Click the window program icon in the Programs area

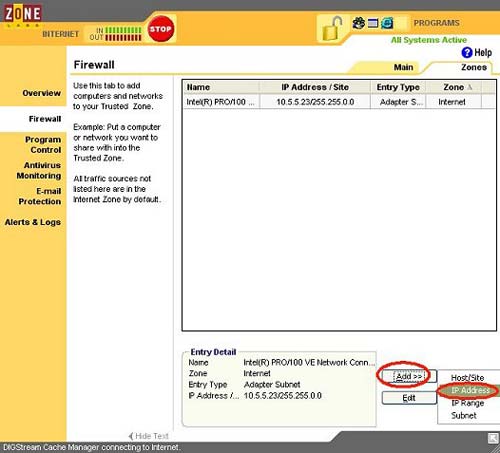373,23
